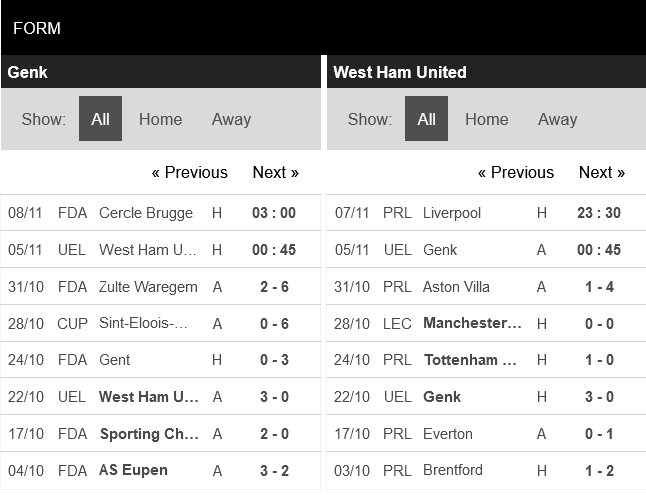Open West Ham's Previous matches page
The image size is (646, 501).
[x=515, y=172]
